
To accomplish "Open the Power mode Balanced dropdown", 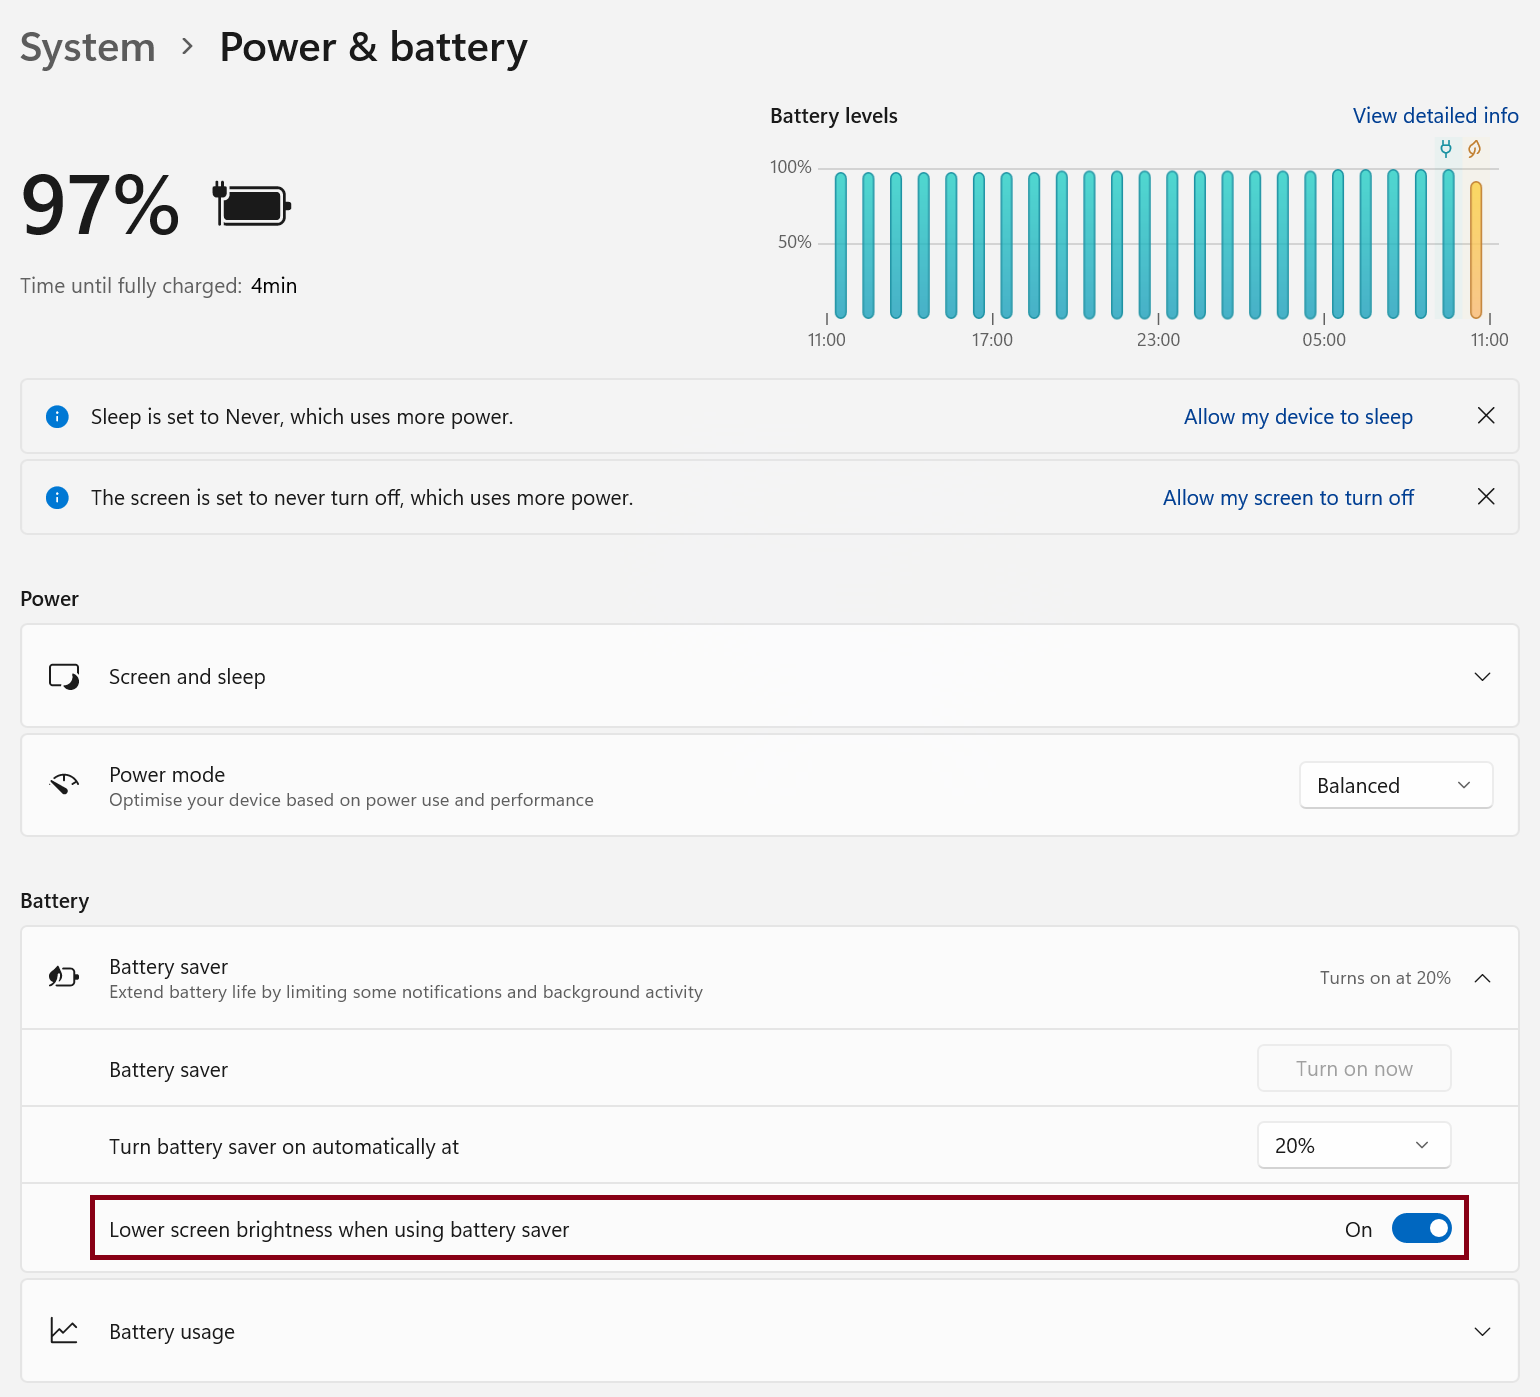I will coord(1396,785).
